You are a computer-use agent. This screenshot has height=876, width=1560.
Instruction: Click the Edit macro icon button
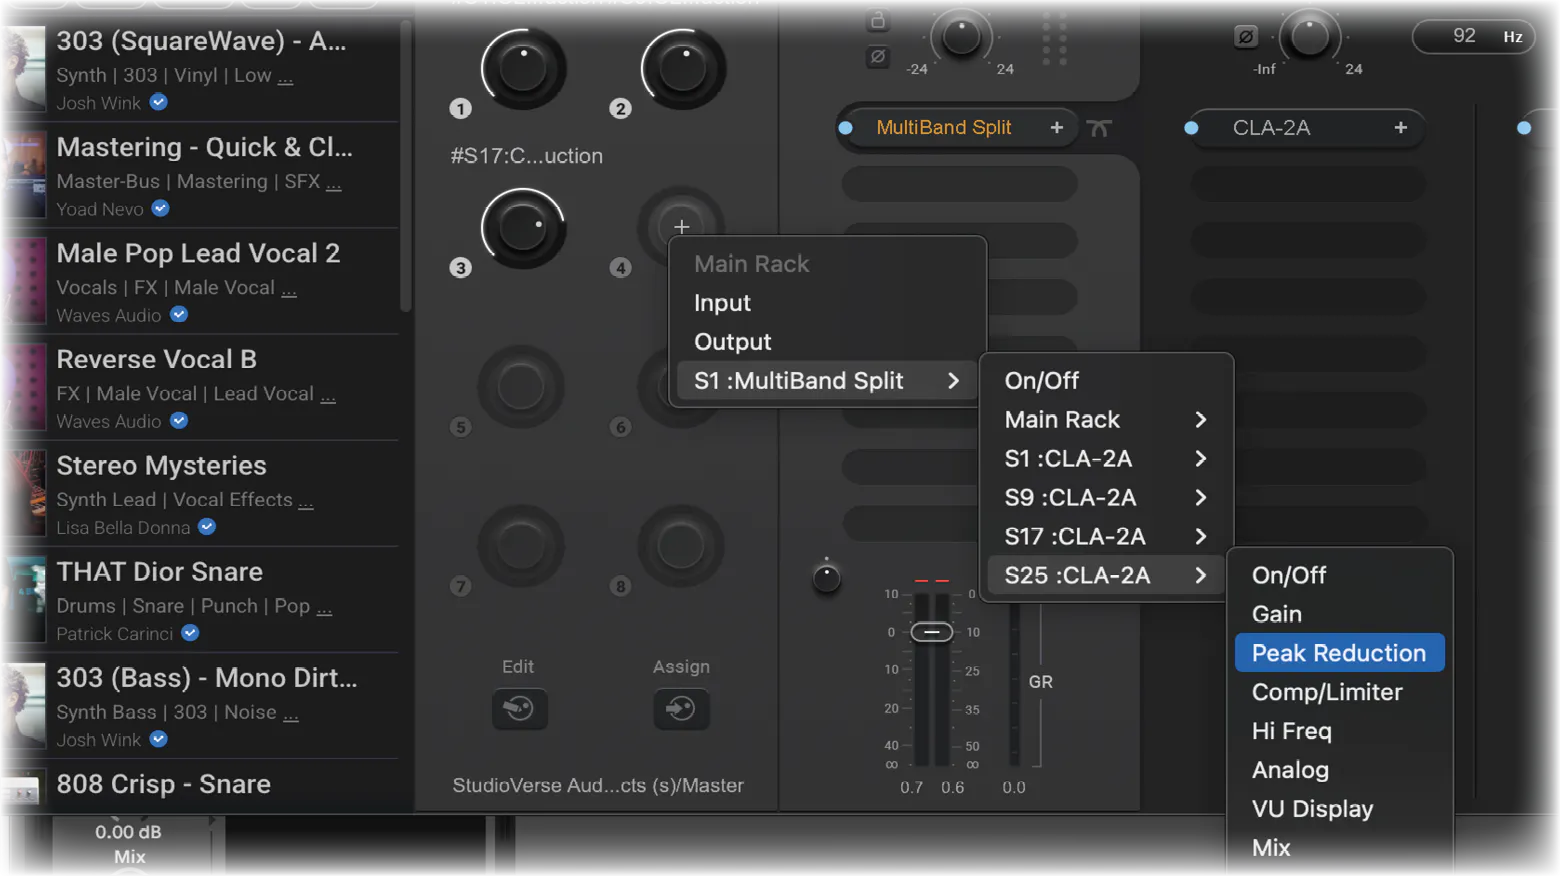tap(519, 708)
